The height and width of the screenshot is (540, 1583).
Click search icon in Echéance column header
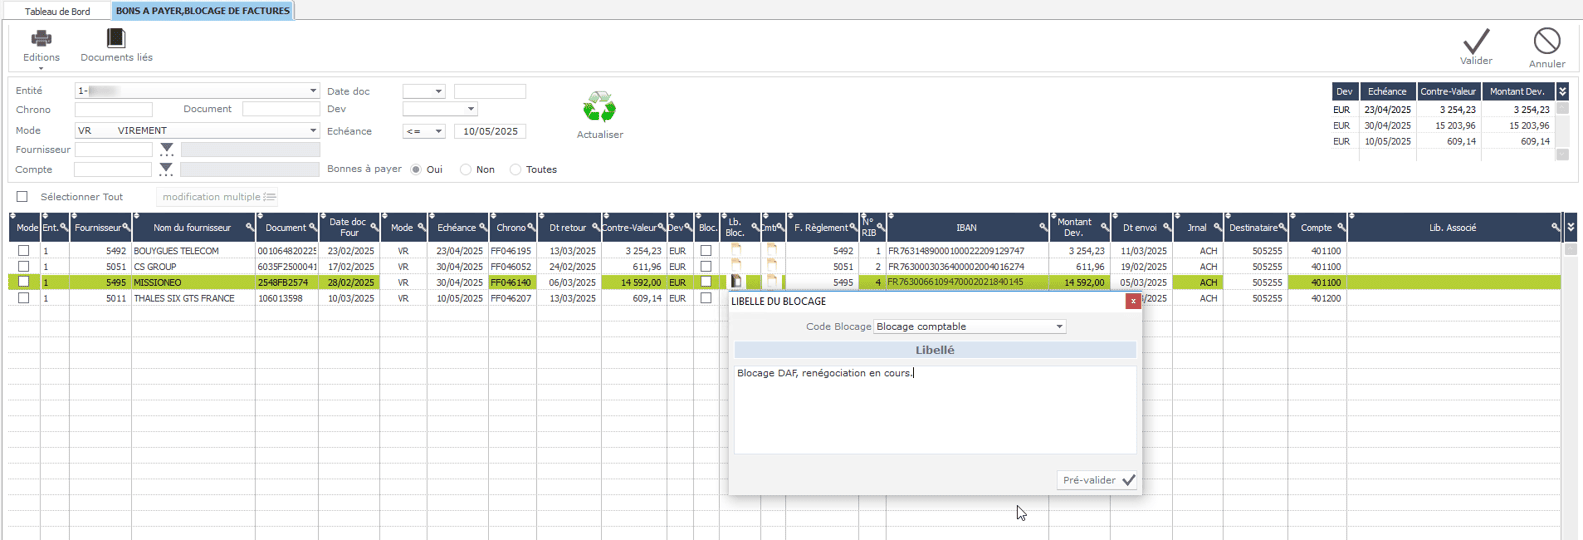[483, 228]
